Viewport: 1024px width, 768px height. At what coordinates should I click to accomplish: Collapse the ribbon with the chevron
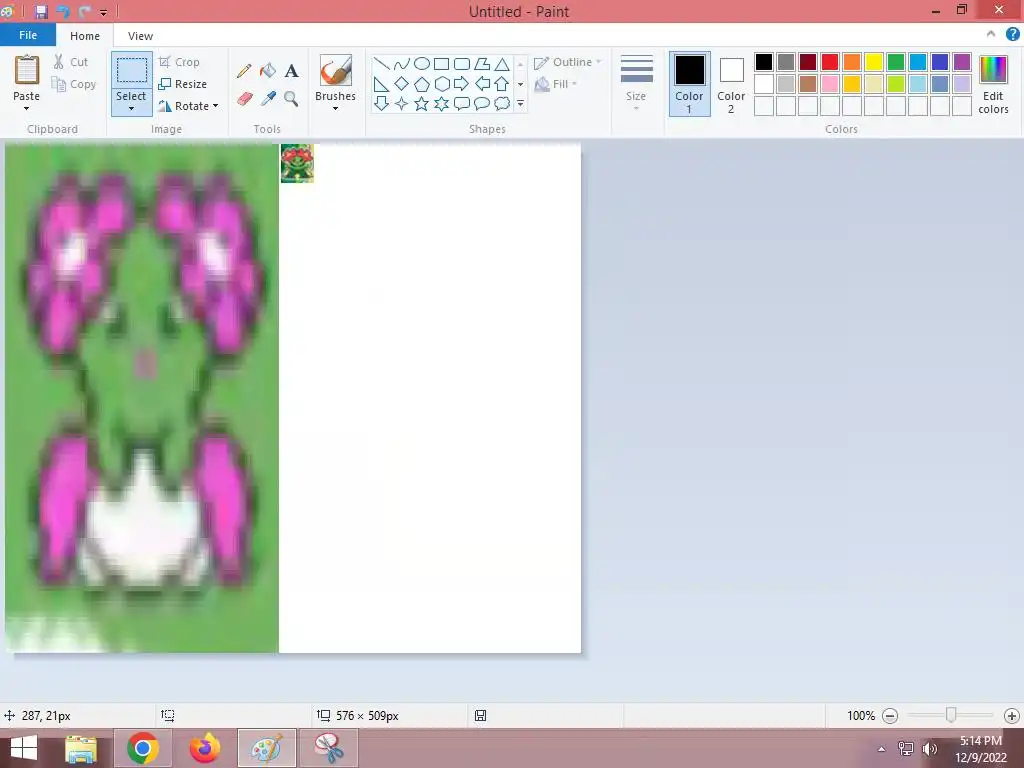tap(991, 34)
